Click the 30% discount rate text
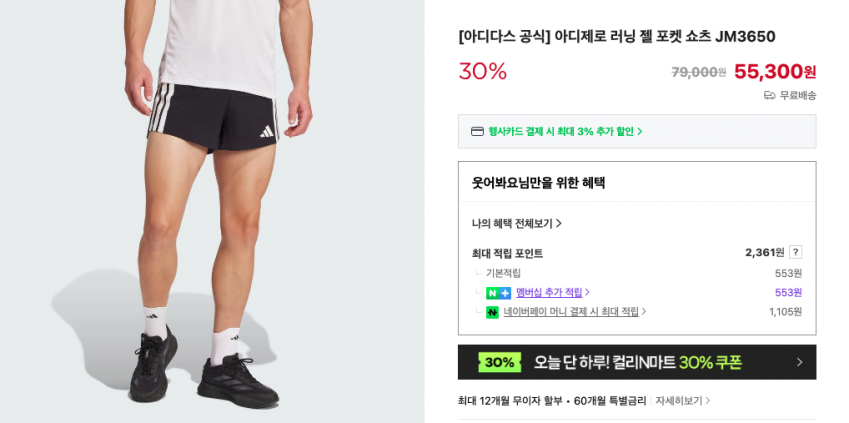This screenshot has height=423, width=849. click(x=482, y=71)
